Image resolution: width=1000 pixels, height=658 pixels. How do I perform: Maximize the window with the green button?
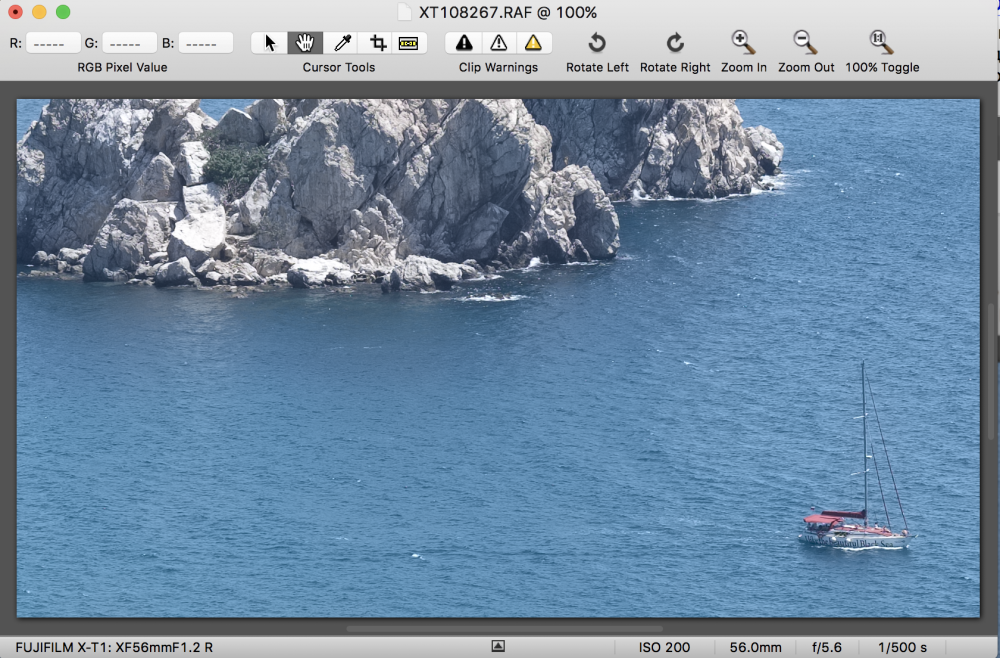click(62, 12)
